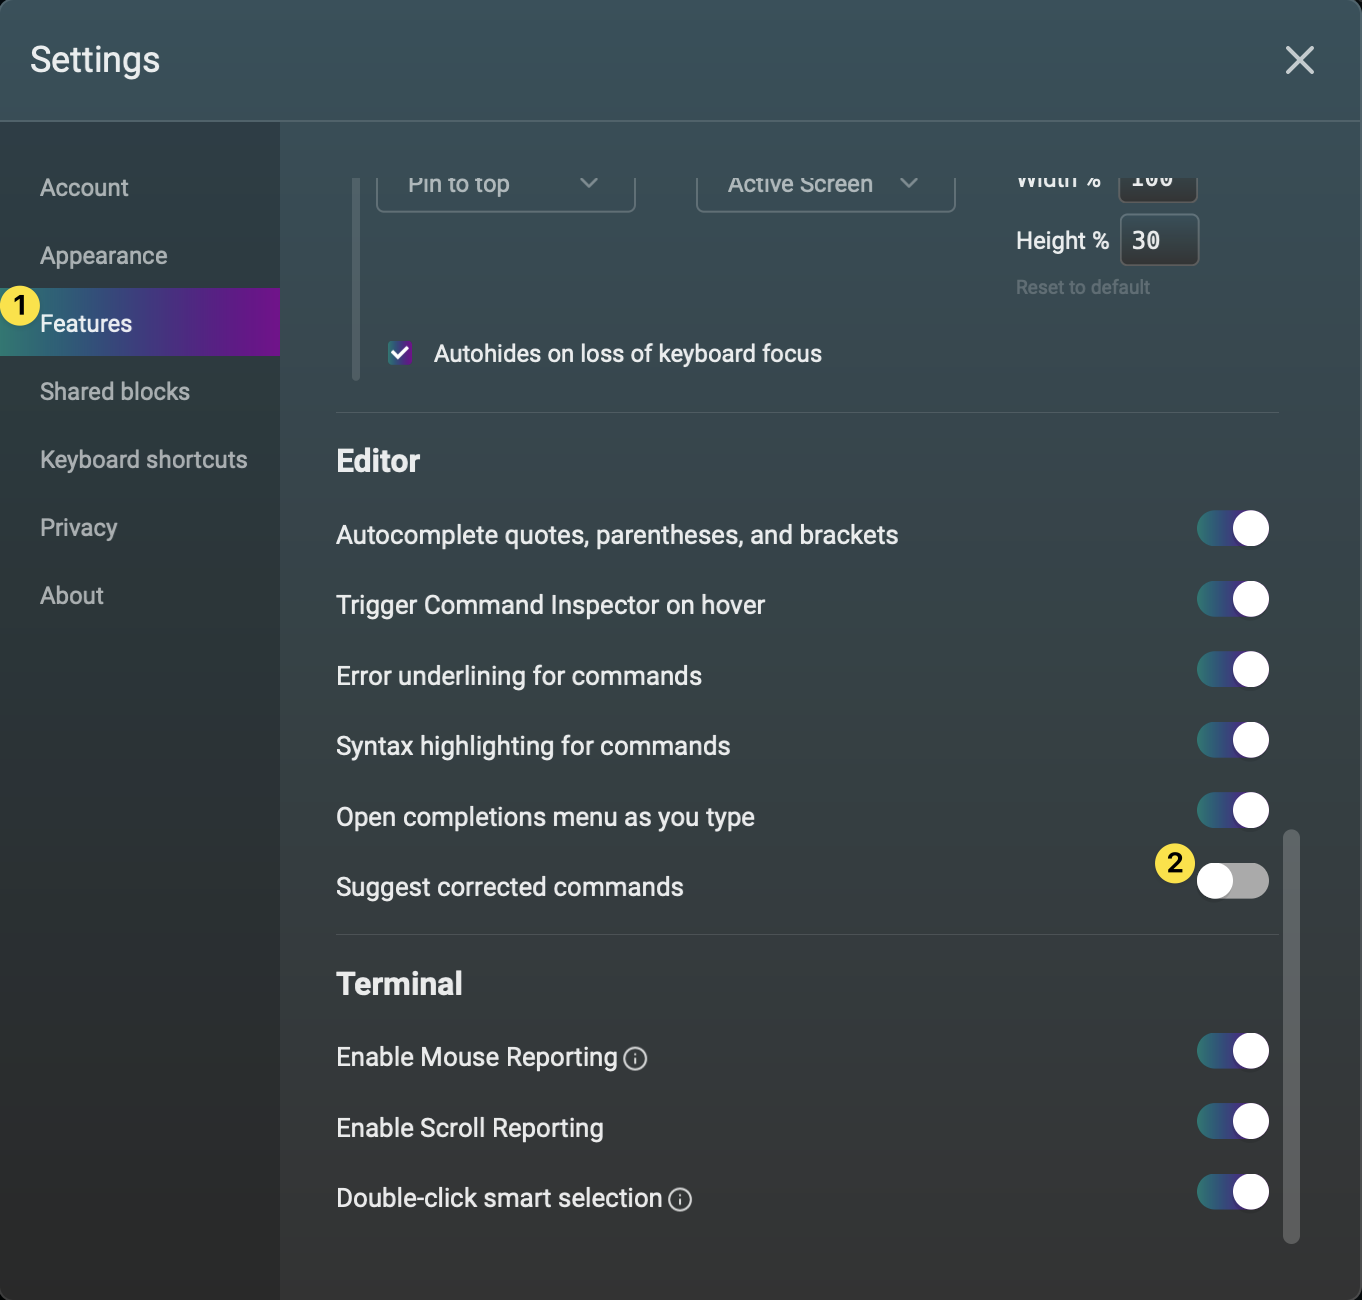
Task: Turn off Trigger Command Inspector on hover
Action: coord(1232,599)
